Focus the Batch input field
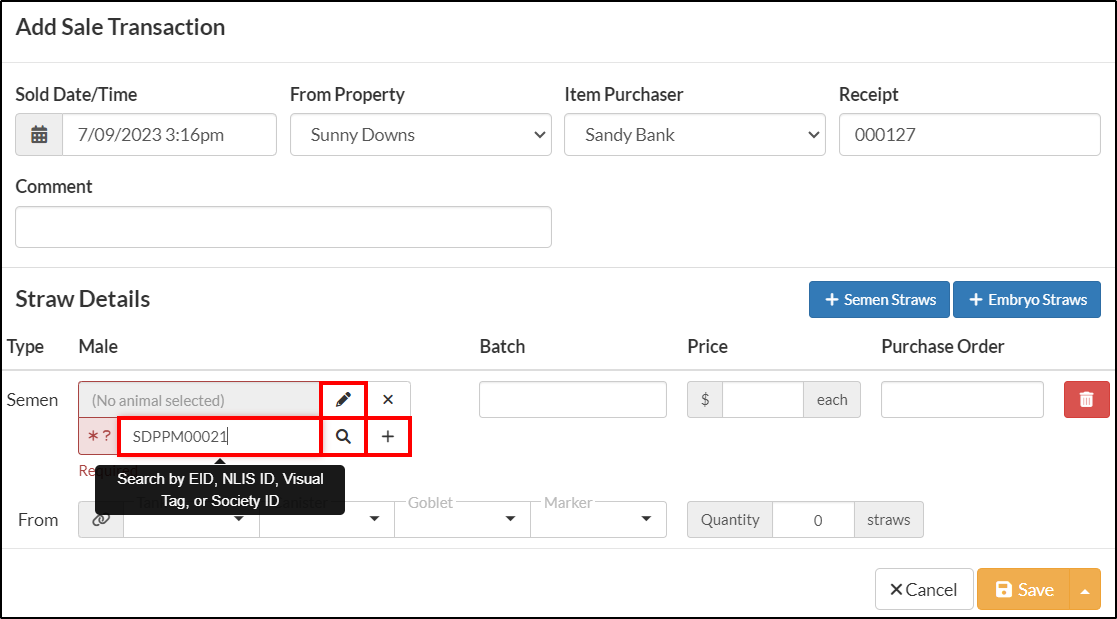Screen dimensions: 1117x619 573,400
